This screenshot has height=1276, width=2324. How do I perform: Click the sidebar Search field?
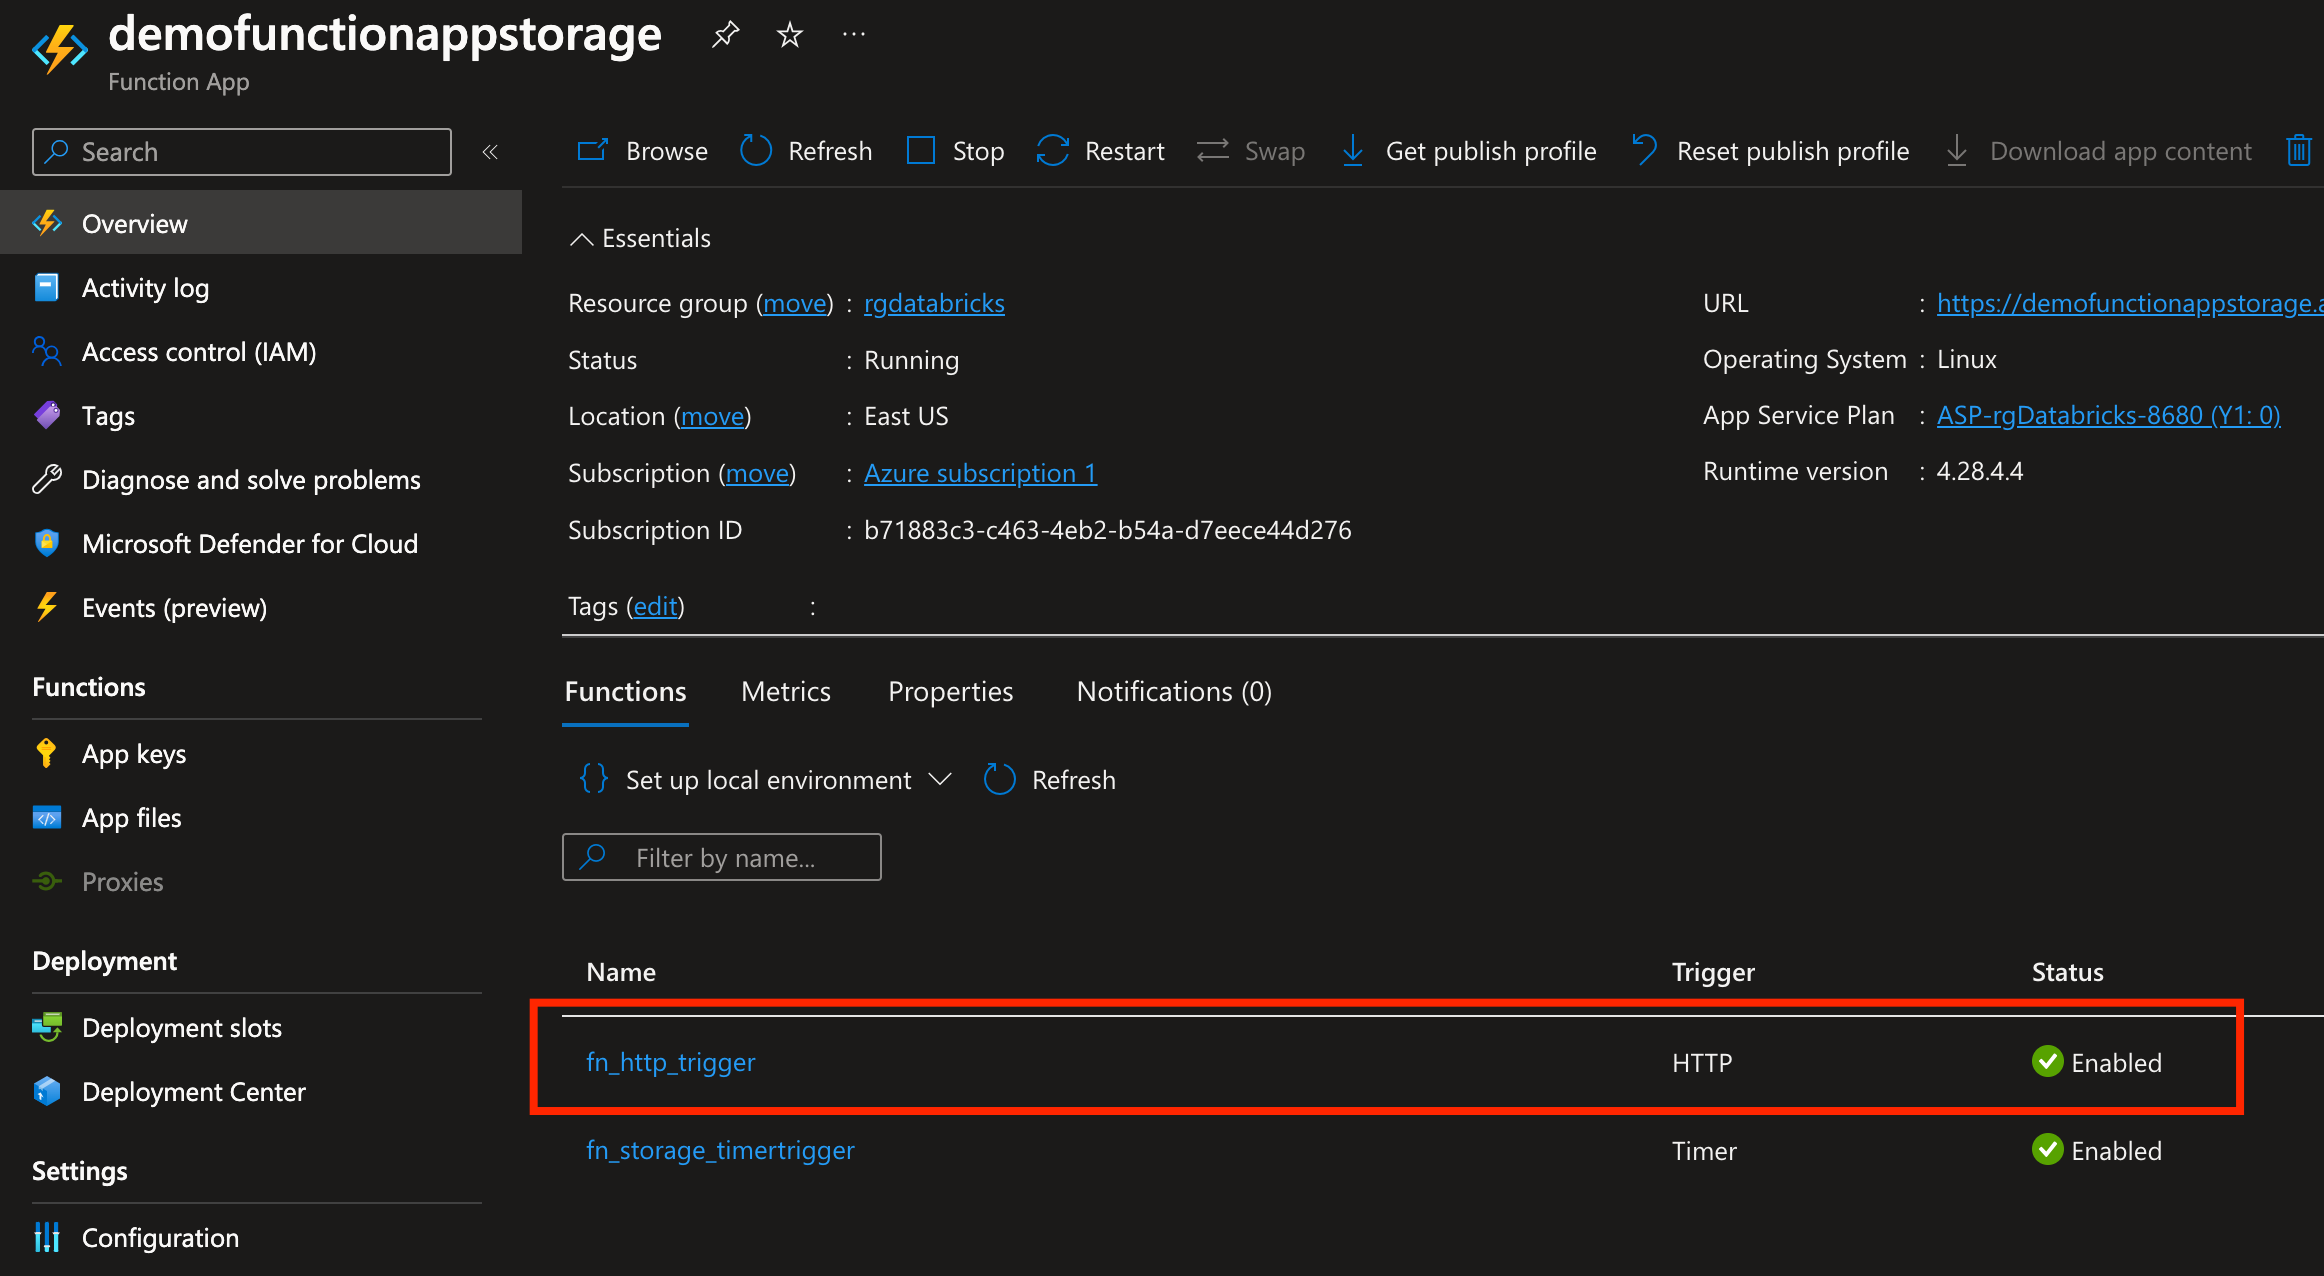[x=242, y=152]
